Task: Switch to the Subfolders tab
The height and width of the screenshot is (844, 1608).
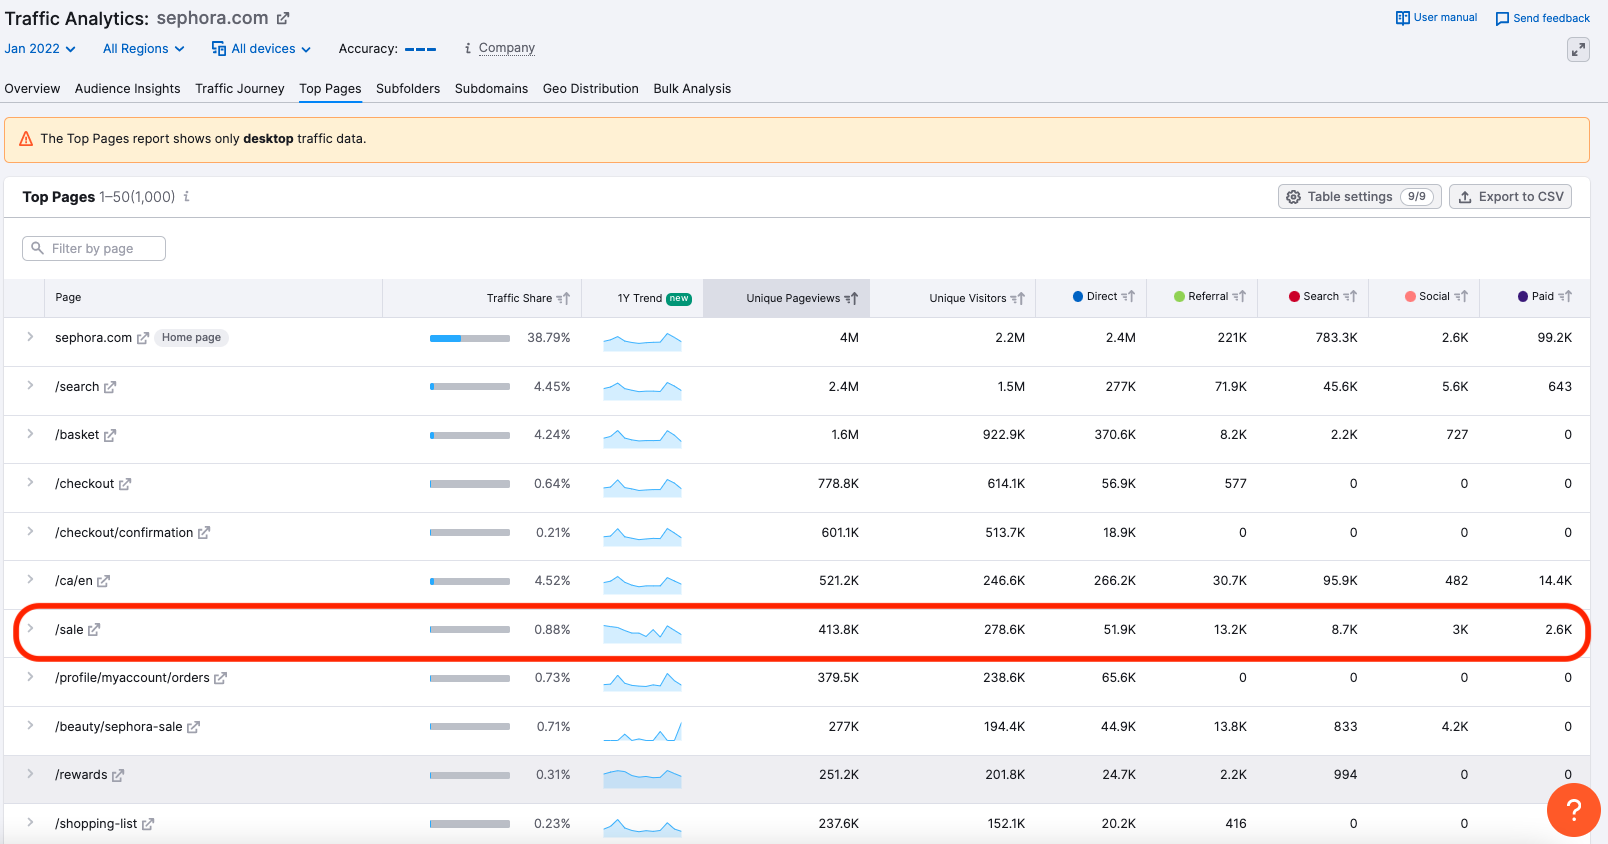Action: coord(408,88)
